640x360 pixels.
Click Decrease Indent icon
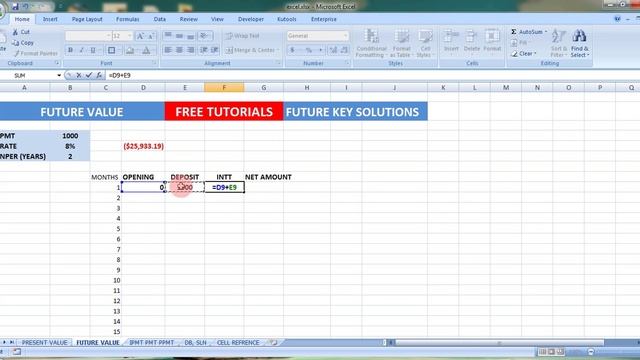[203, 50]
